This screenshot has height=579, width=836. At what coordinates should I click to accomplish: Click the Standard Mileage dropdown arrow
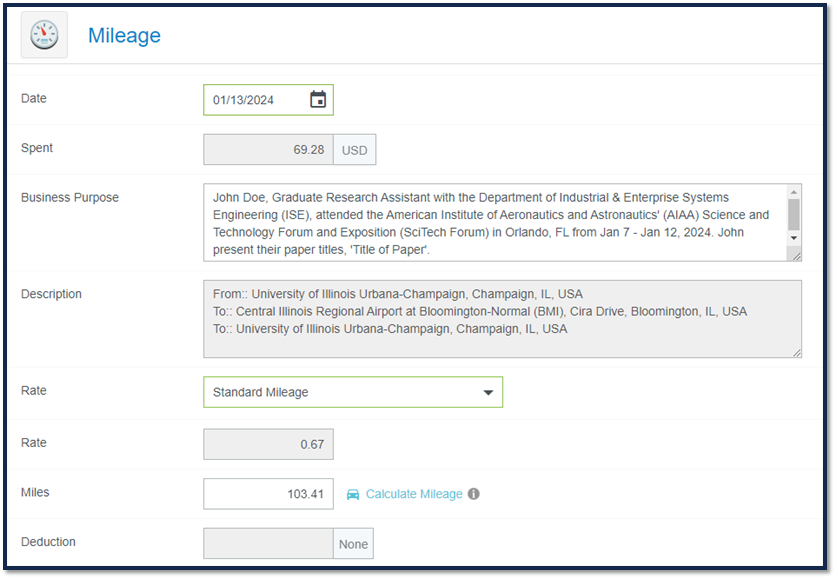(x=488, y=393)
